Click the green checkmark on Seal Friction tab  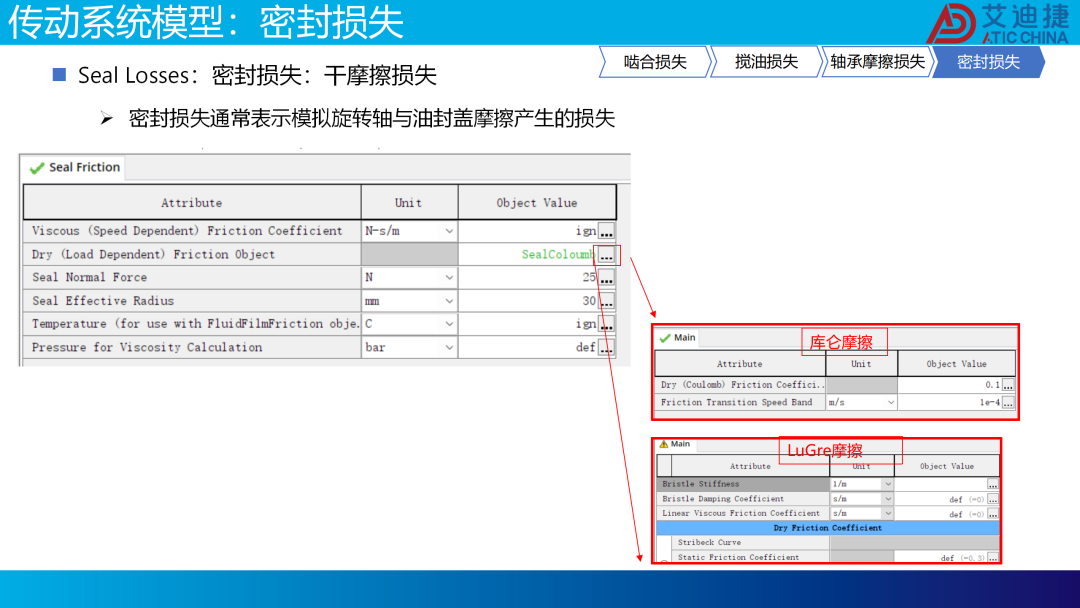click(x=37, y=168)
